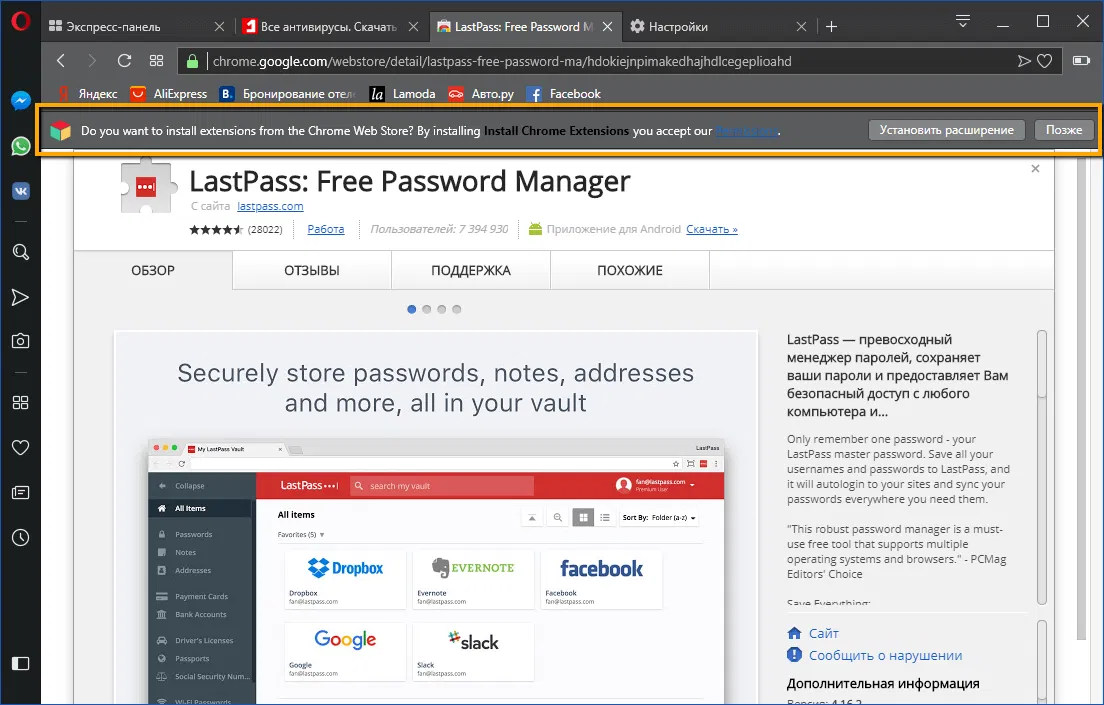Send page to My Flow from address bar
This screenshot has height=705, width=1104.
pyautogui.click(x=1024, y=61)
